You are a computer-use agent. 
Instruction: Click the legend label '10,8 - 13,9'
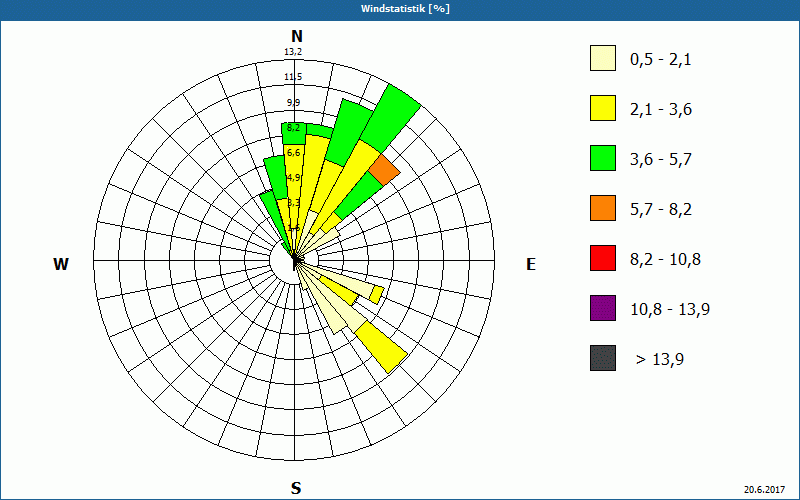click(x=670, y=310)
